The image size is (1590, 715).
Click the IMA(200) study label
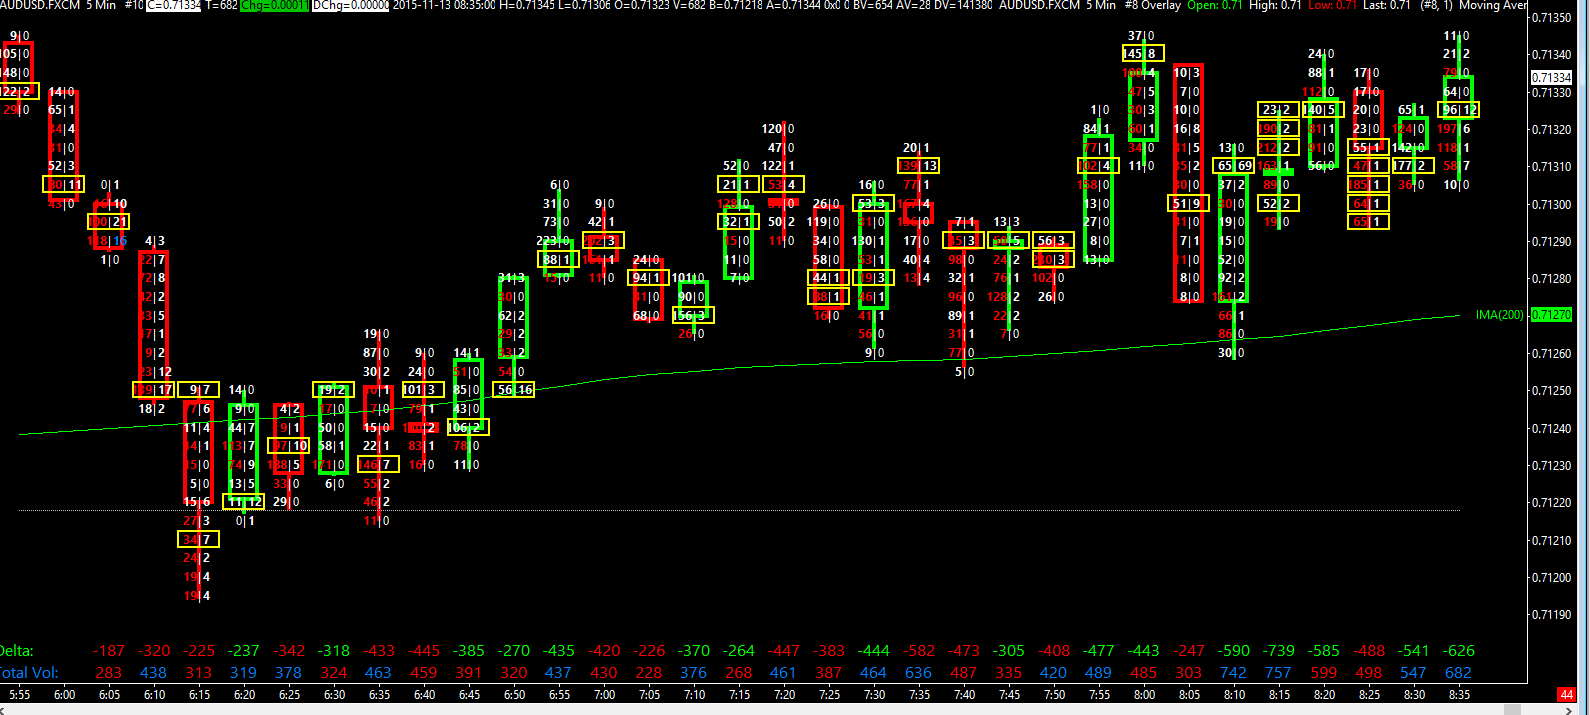pyautogui.click(x=1500, y=315)
